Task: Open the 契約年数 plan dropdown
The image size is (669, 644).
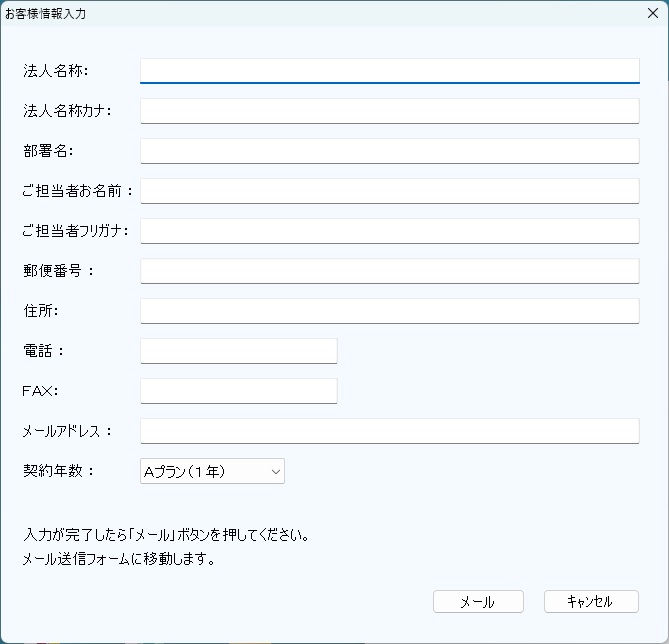Action: coord(213,471)
